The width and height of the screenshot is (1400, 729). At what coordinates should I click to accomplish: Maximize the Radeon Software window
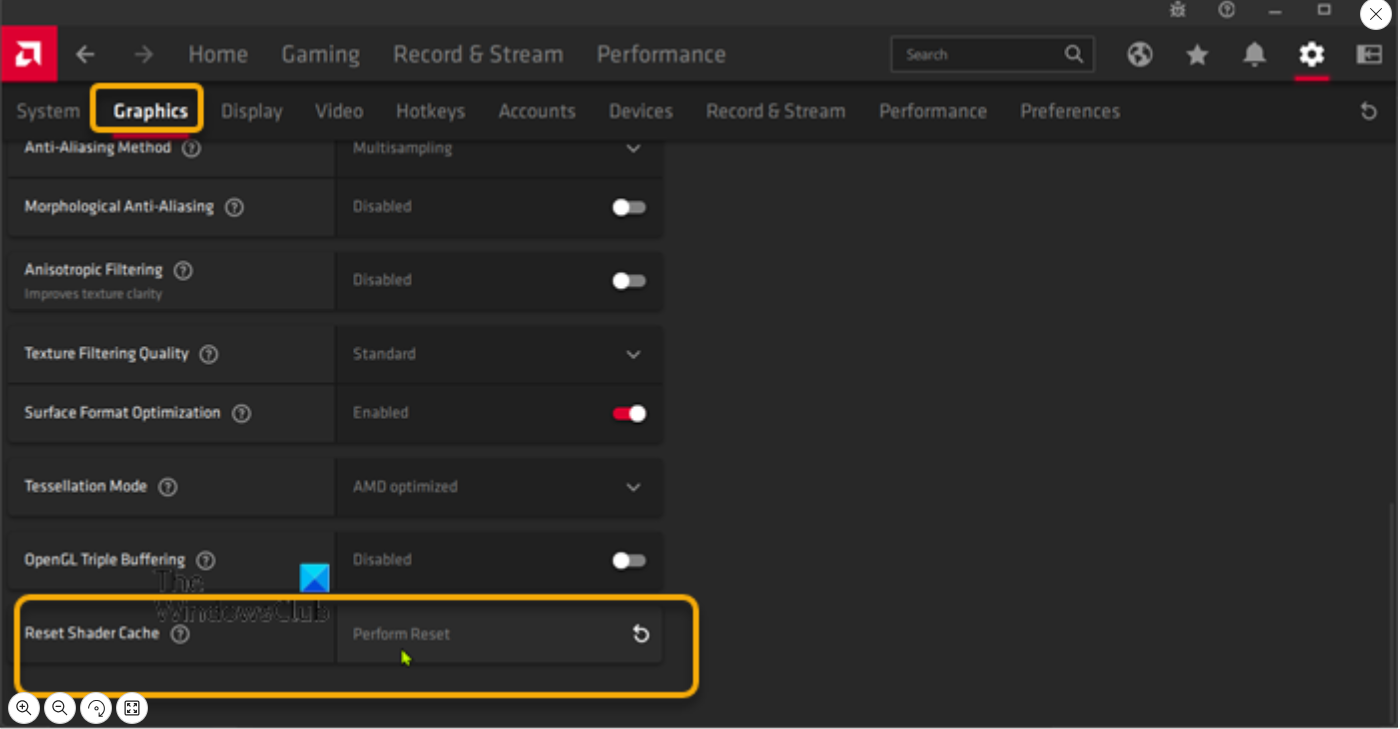1324,10
